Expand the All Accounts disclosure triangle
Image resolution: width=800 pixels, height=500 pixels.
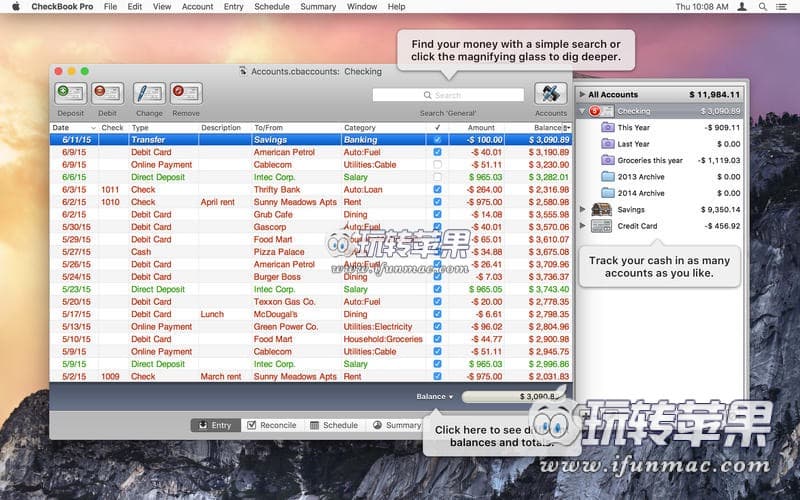coord(582,94)
